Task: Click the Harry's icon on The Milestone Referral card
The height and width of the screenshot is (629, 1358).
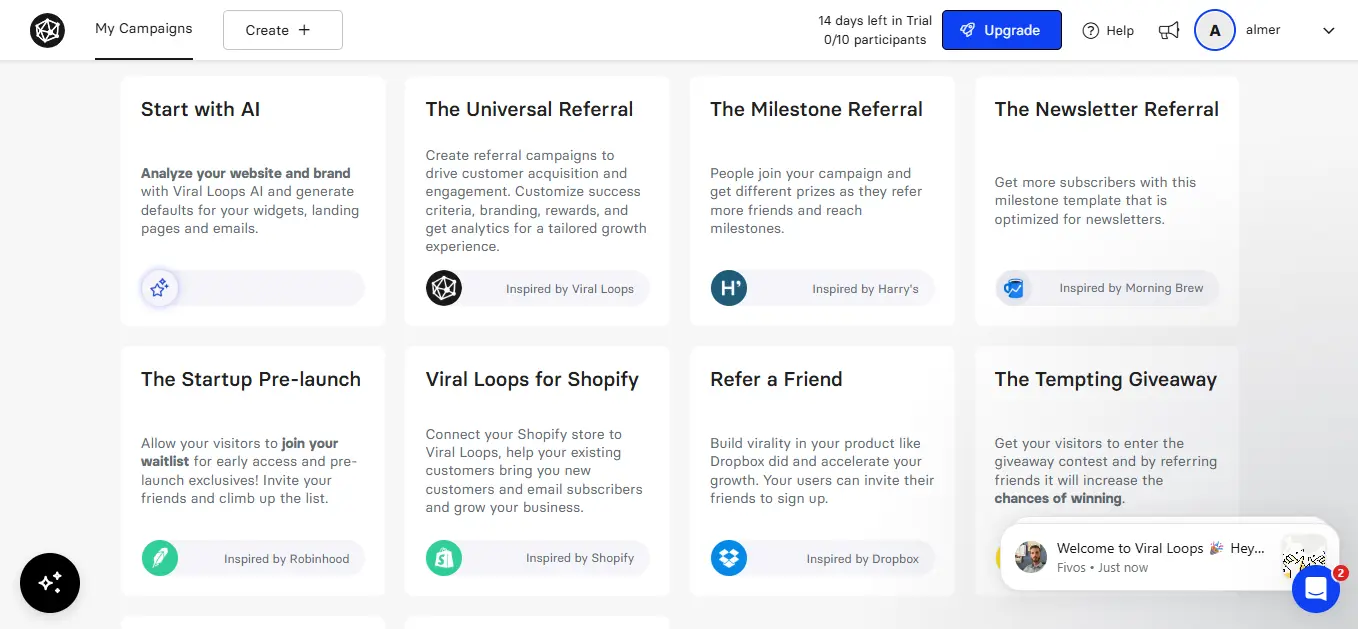Action: (x=728, y=288)
